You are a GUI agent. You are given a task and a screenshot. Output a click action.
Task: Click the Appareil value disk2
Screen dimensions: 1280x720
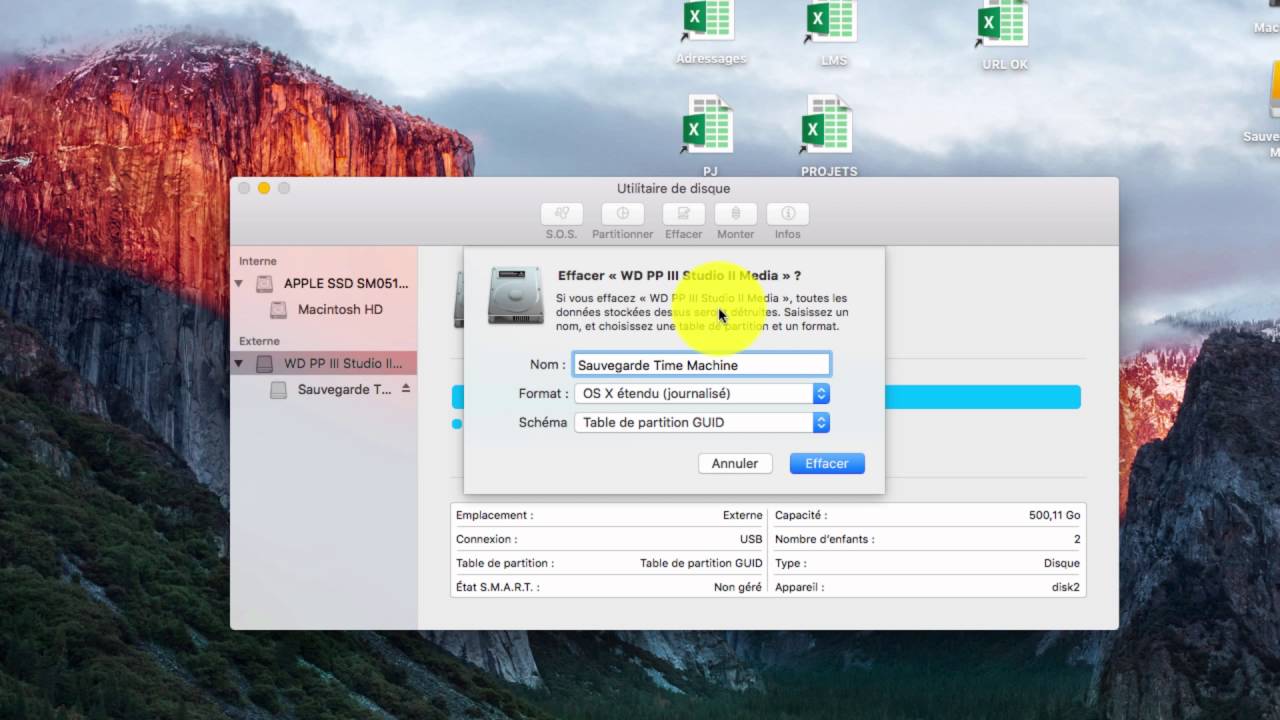[1065, 587]
